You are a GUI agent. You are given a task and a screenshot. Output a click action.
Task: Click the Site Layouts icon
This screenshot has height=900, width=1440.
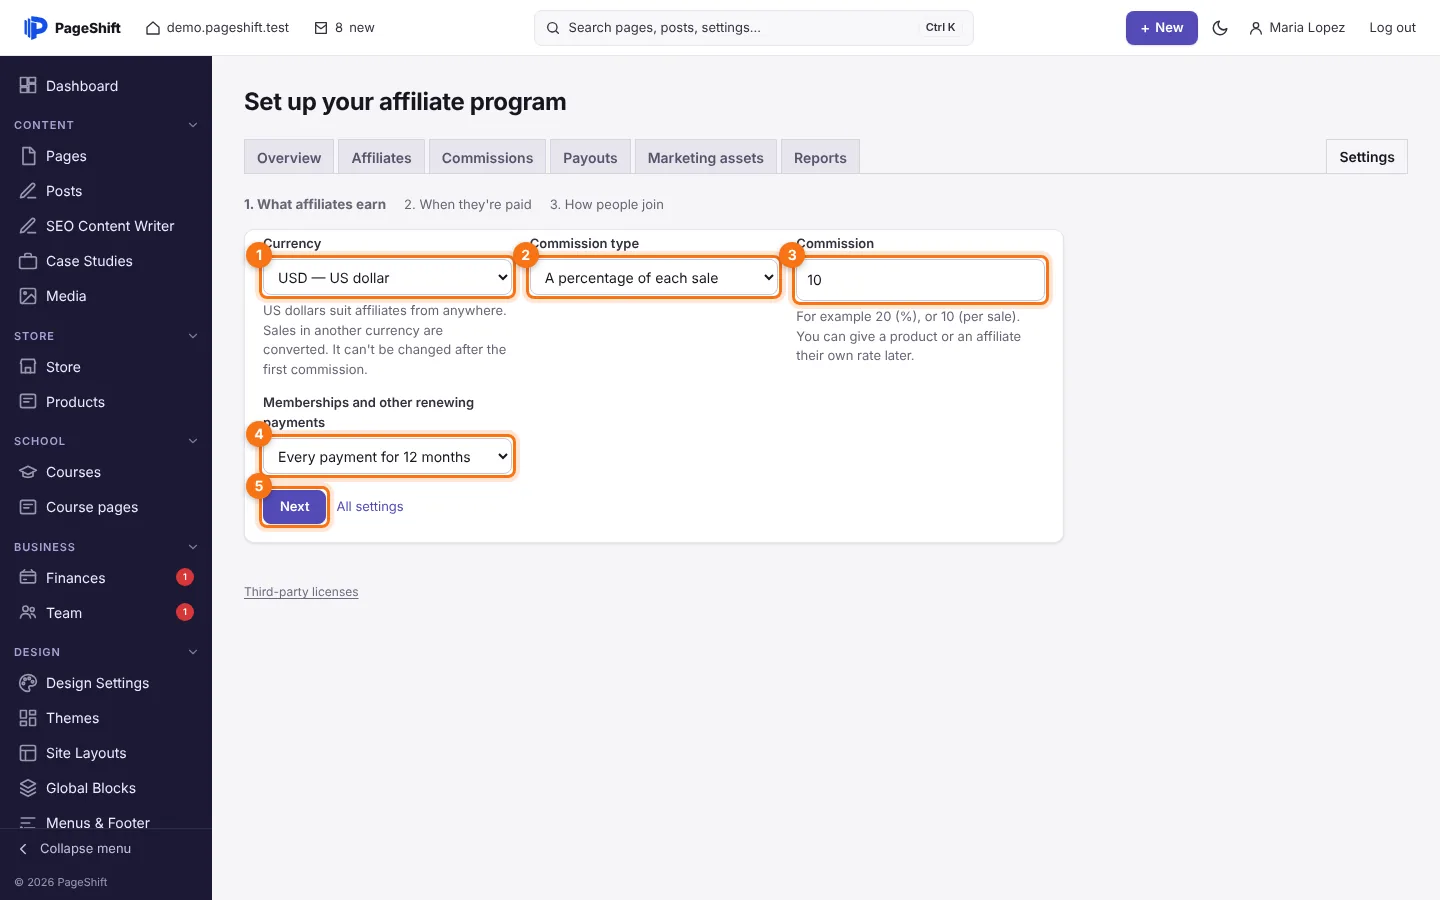point(28,753)
